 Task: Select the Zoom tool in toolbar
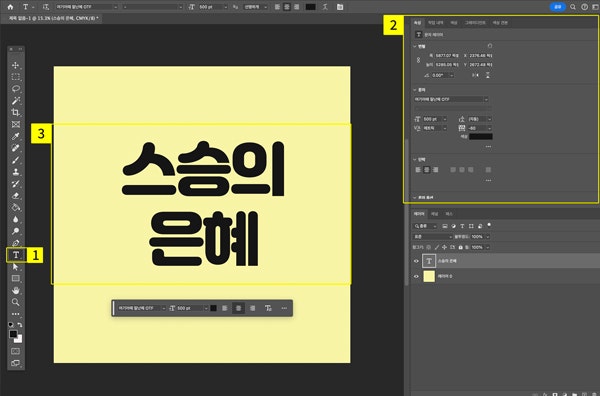(x=16, y=302)
